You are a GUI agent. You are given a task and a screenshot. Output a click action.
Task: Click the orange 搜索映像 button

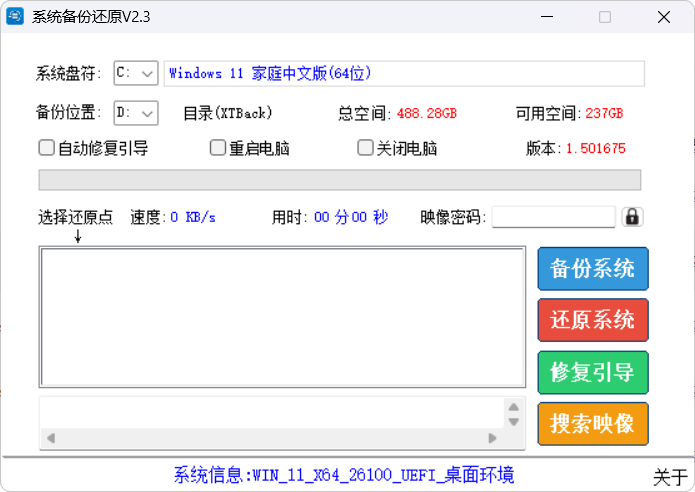pyautogui.click(x=593, y=424)
